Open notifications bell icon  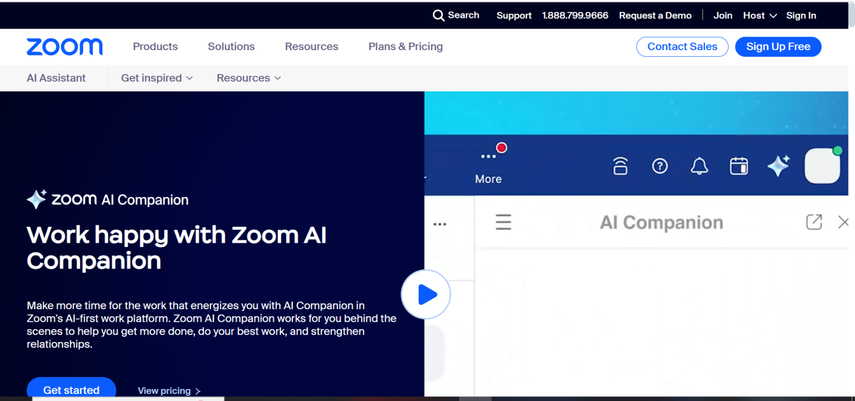699,166
